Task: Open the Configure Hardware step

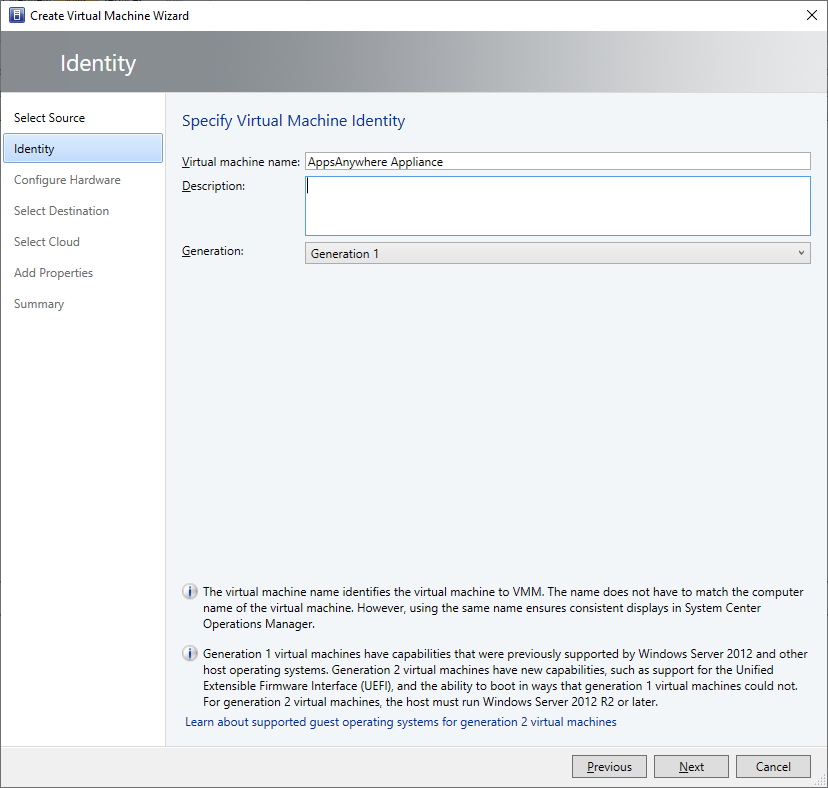Action: point(67,180)
